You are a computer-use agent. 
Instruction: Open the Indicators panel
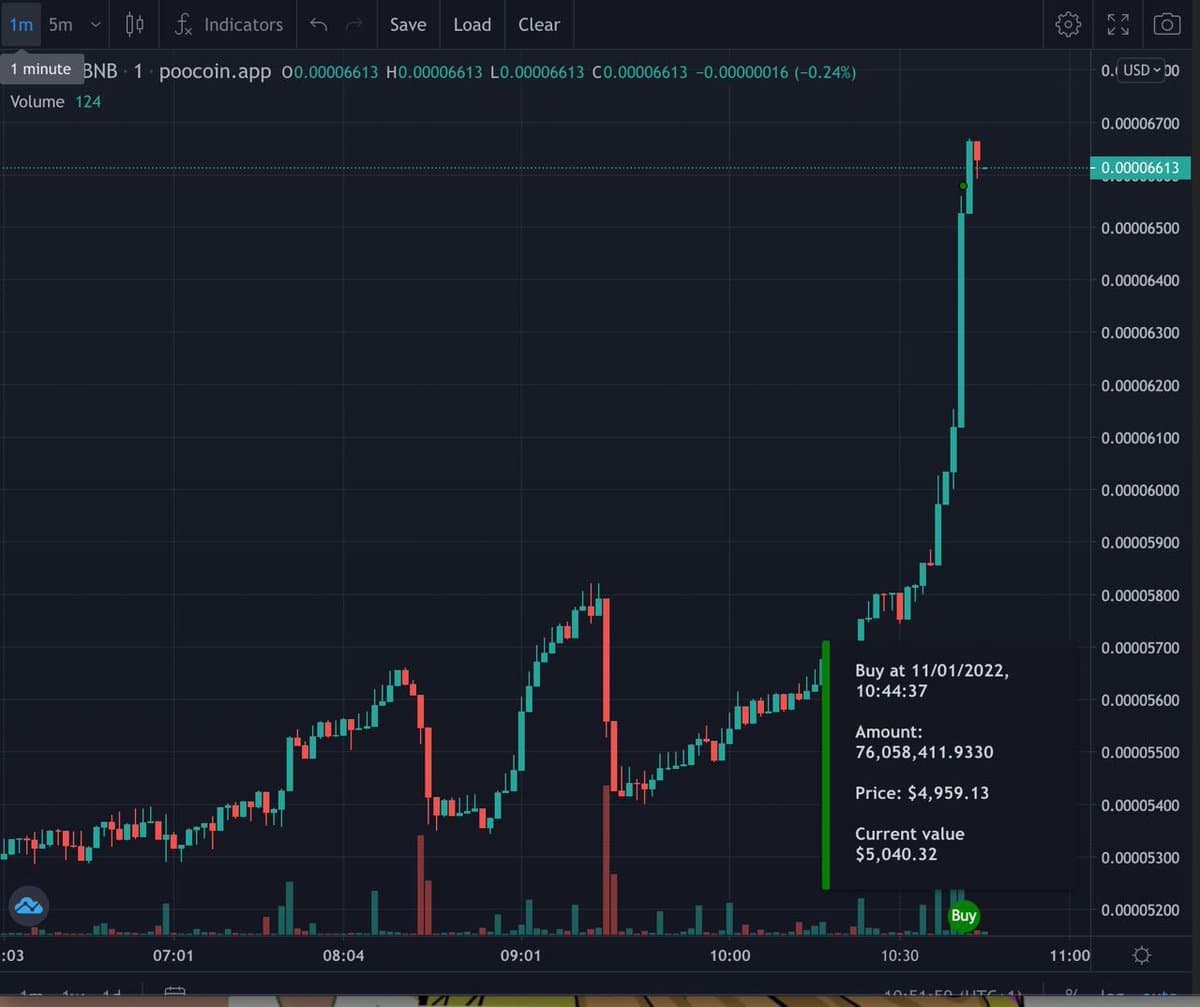click(228, 24)
